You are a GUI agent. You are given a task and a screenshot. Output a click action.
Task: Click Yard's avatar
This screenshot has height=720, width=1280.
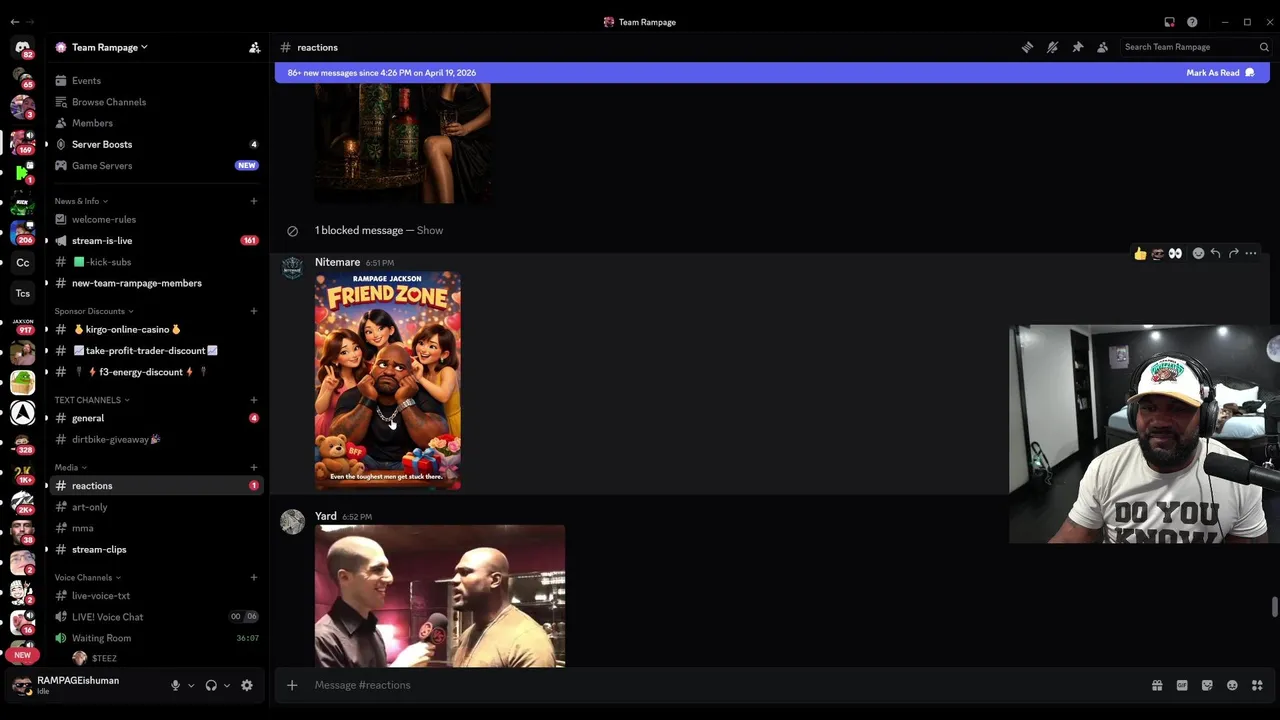point(292,522)
